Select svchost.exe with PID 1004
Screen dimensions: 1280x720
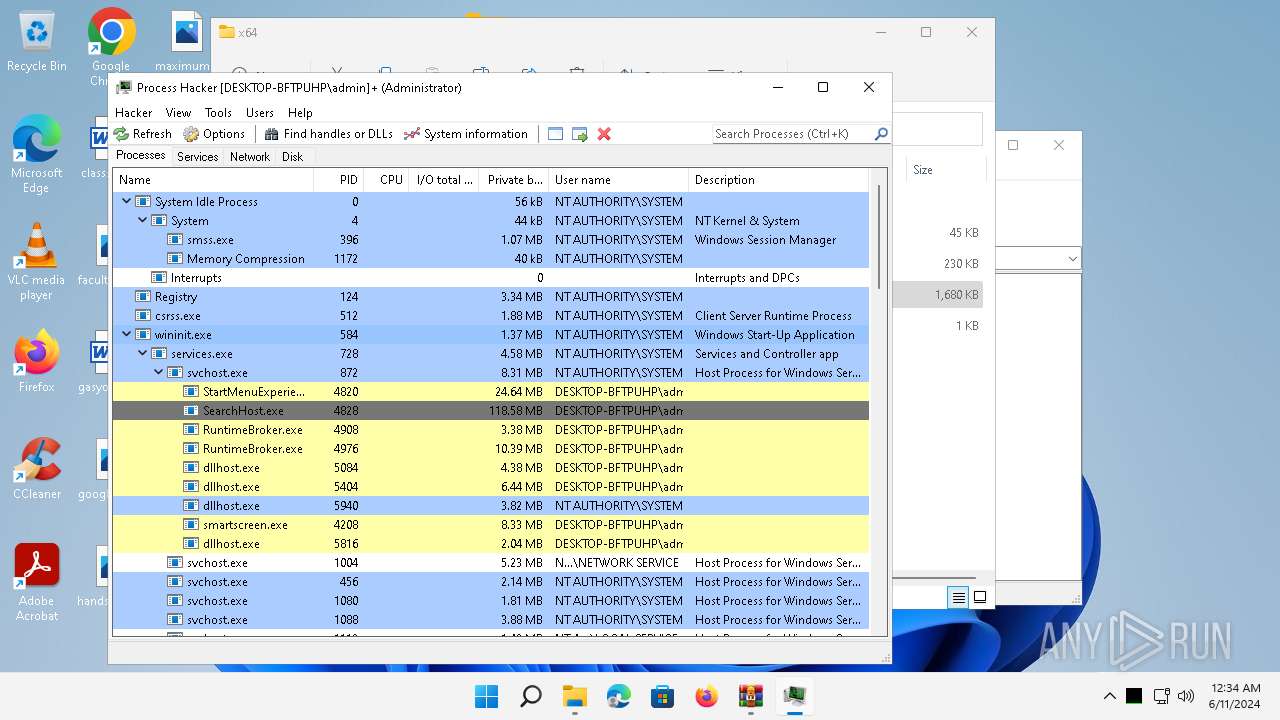pyautogui.click(x=491, y=562)
